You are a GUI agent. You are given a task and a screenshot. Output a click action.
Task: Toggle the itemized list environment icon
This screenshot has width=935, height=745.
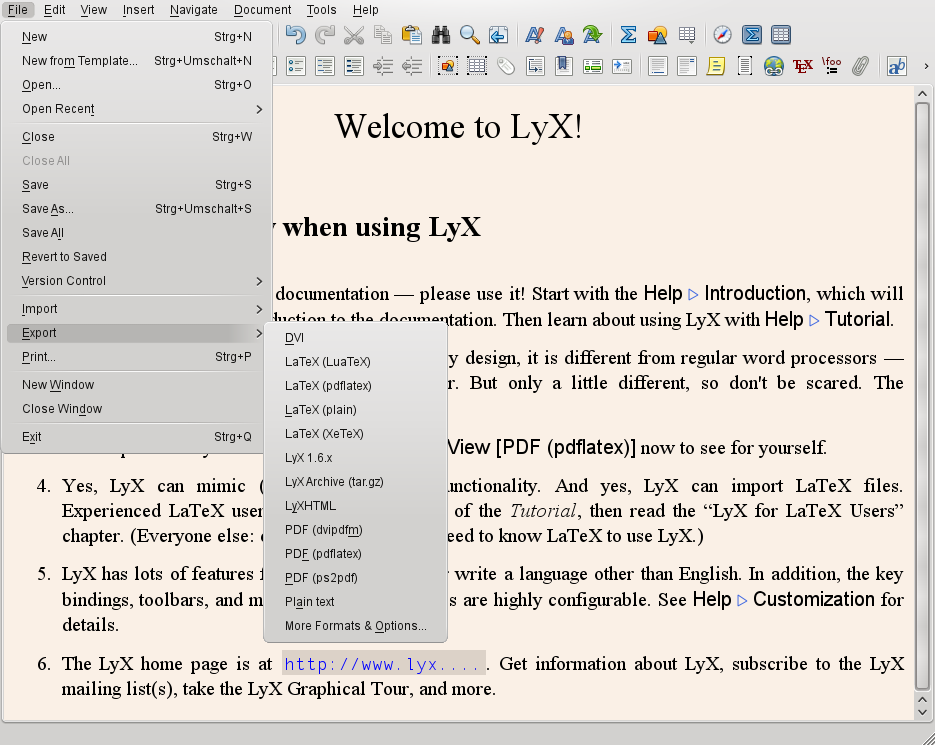294,66
